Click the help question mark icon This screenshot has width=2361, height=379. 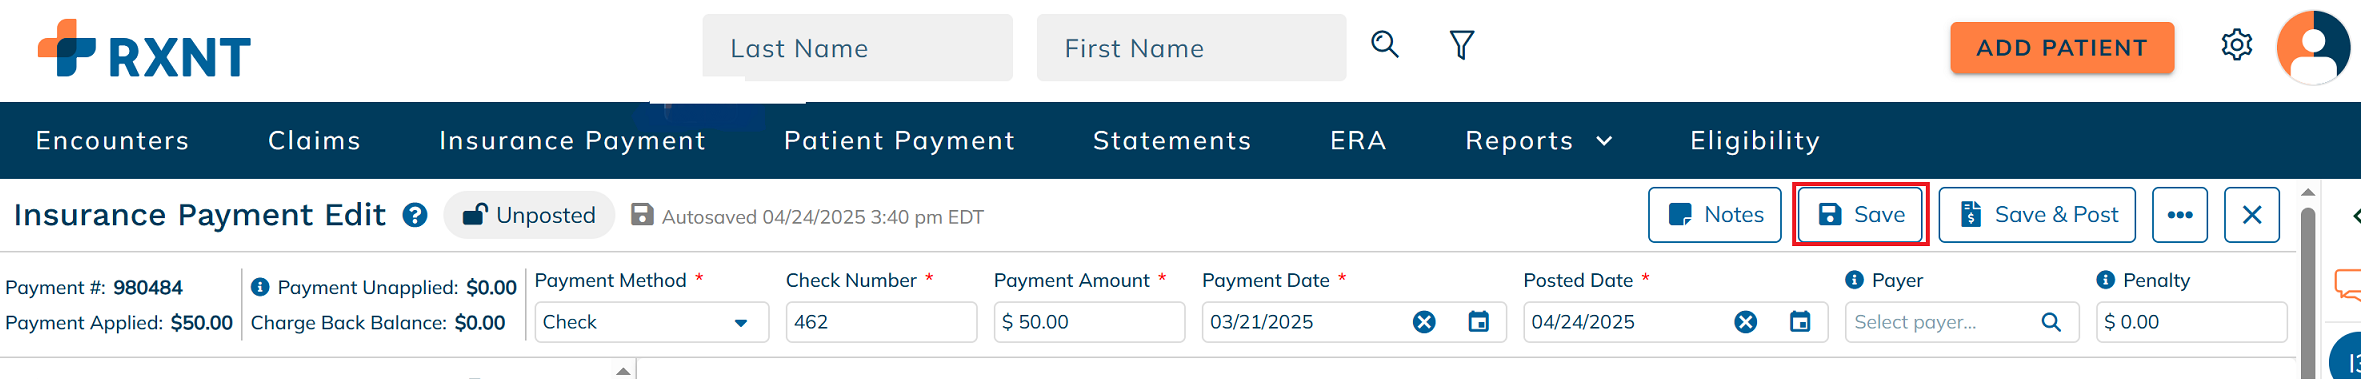click(x=415, y=215)
